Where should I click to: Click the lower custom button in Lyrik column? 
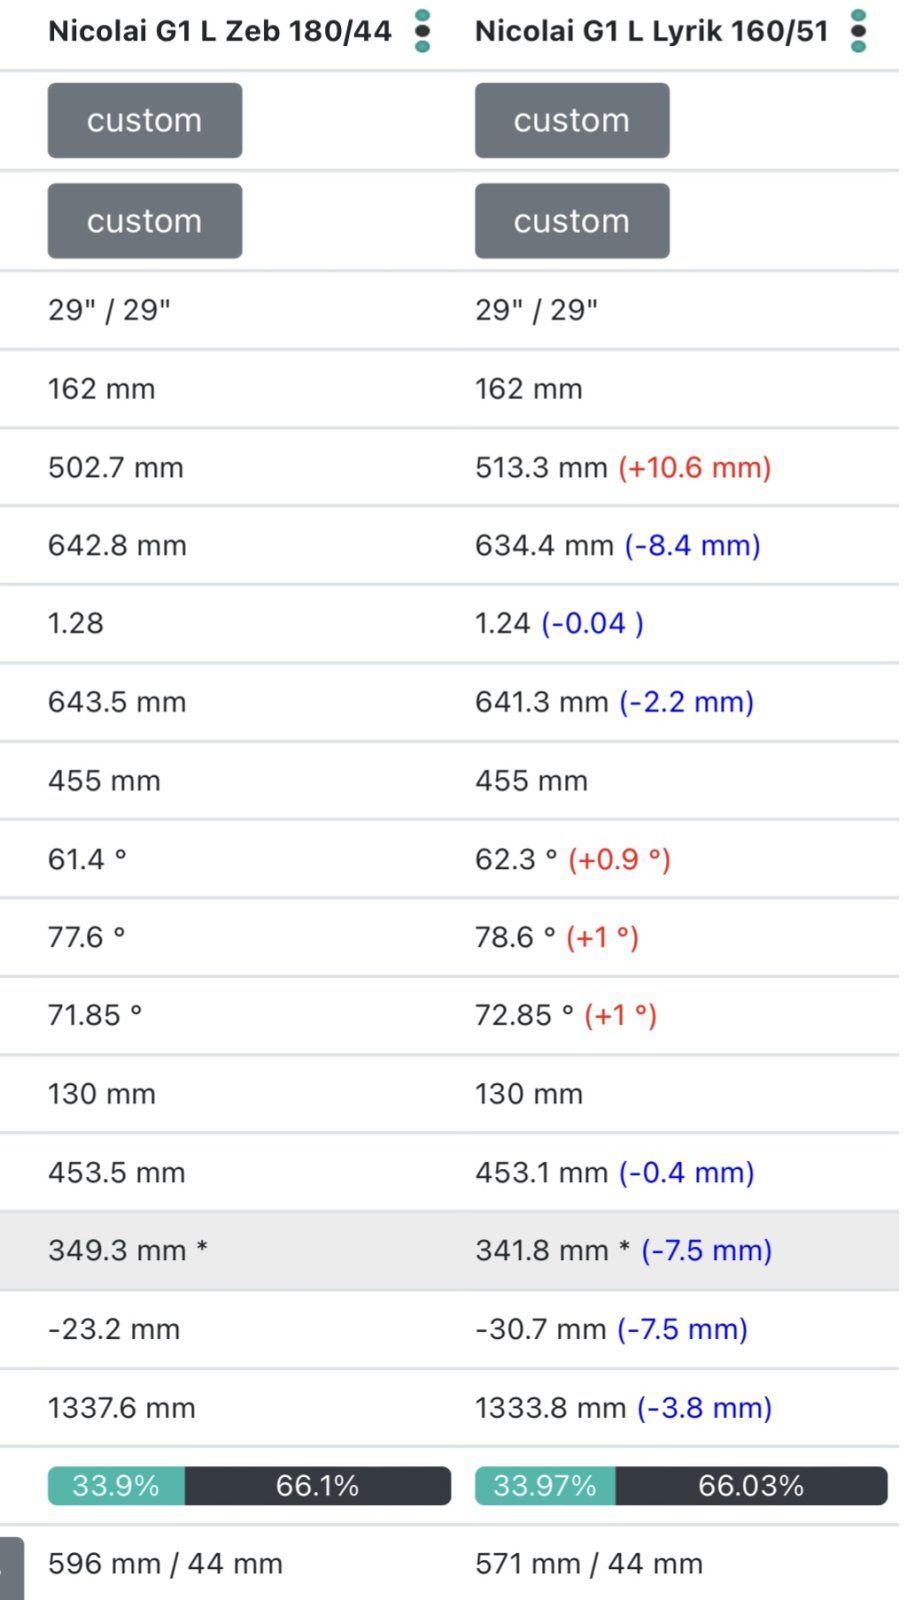pos(572,221)
